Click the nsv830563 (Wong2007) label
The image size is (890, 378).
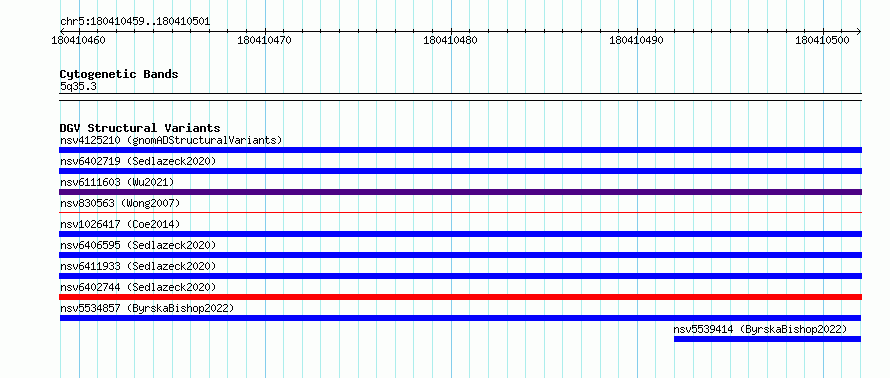120,203
